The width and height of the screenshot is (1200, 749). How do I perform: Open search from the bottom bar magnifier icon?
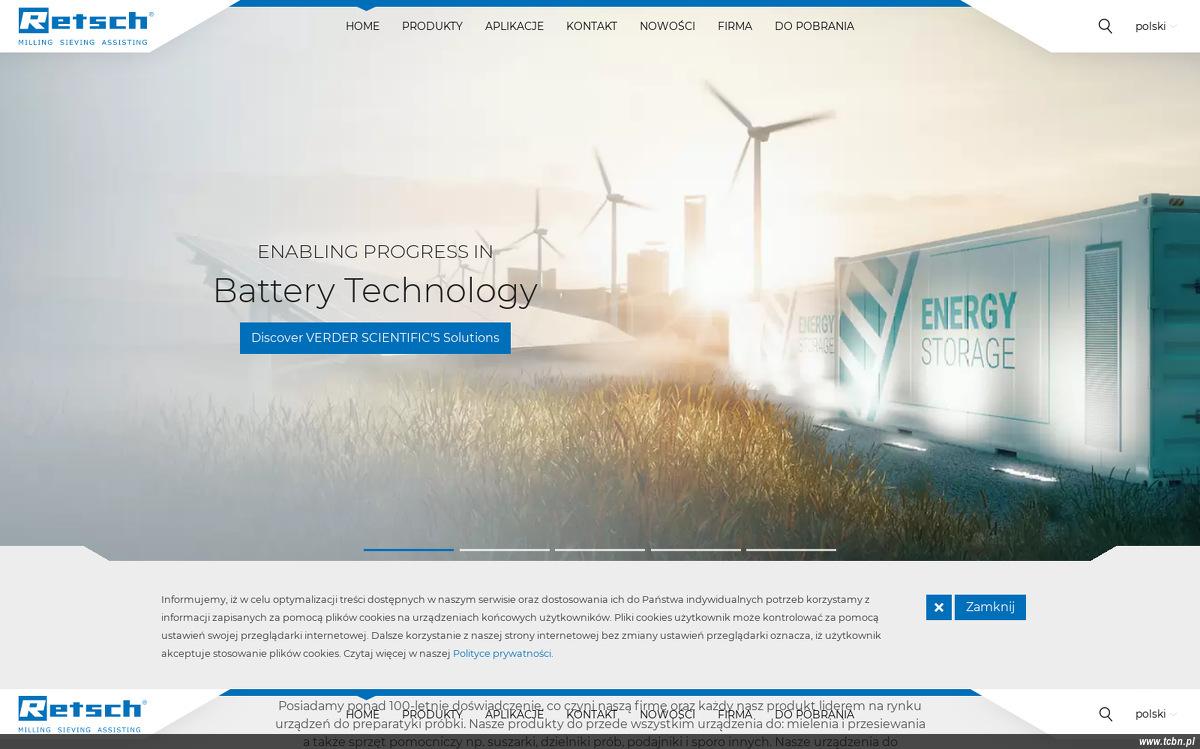tap(1105, 714)
